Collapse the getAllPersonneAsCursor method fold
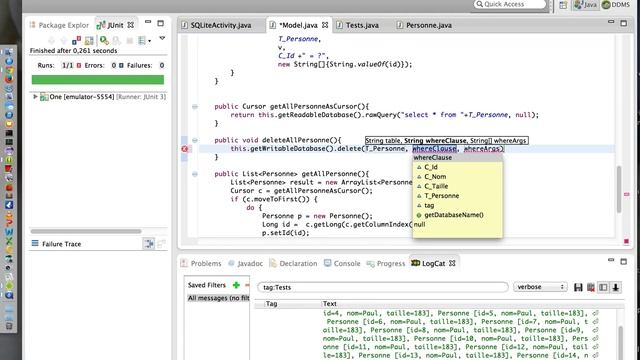The height and width of the screenshot is (360, 640). coord(195,107)
